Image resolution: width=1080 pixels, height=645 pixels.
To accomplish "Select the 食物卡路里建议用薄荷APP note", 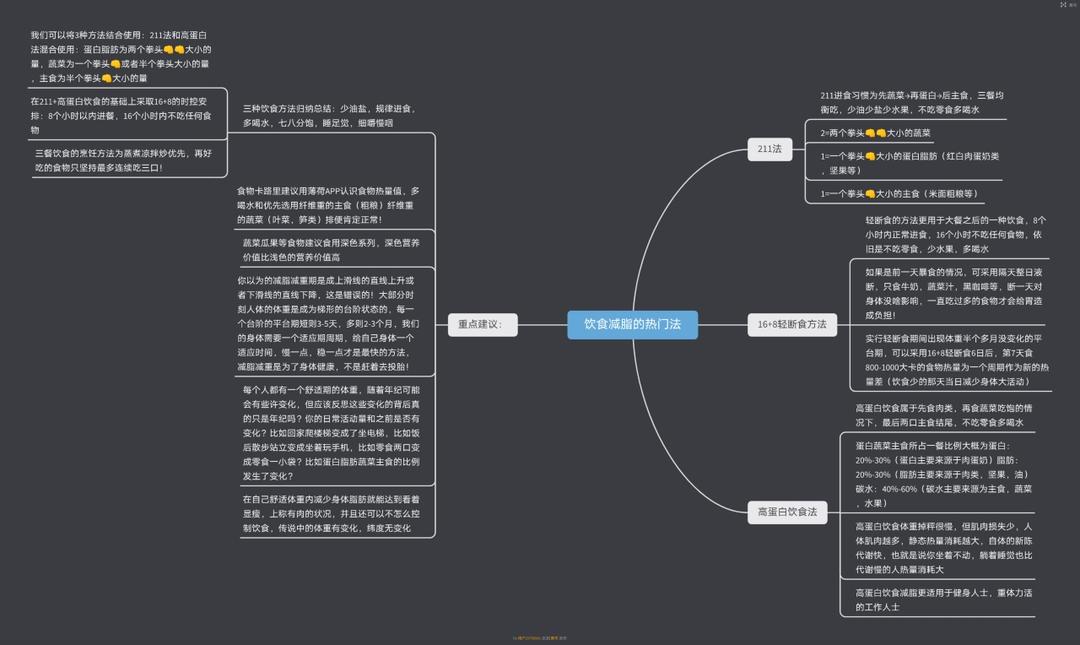I will pyautogui.click(x=328, y=205).
